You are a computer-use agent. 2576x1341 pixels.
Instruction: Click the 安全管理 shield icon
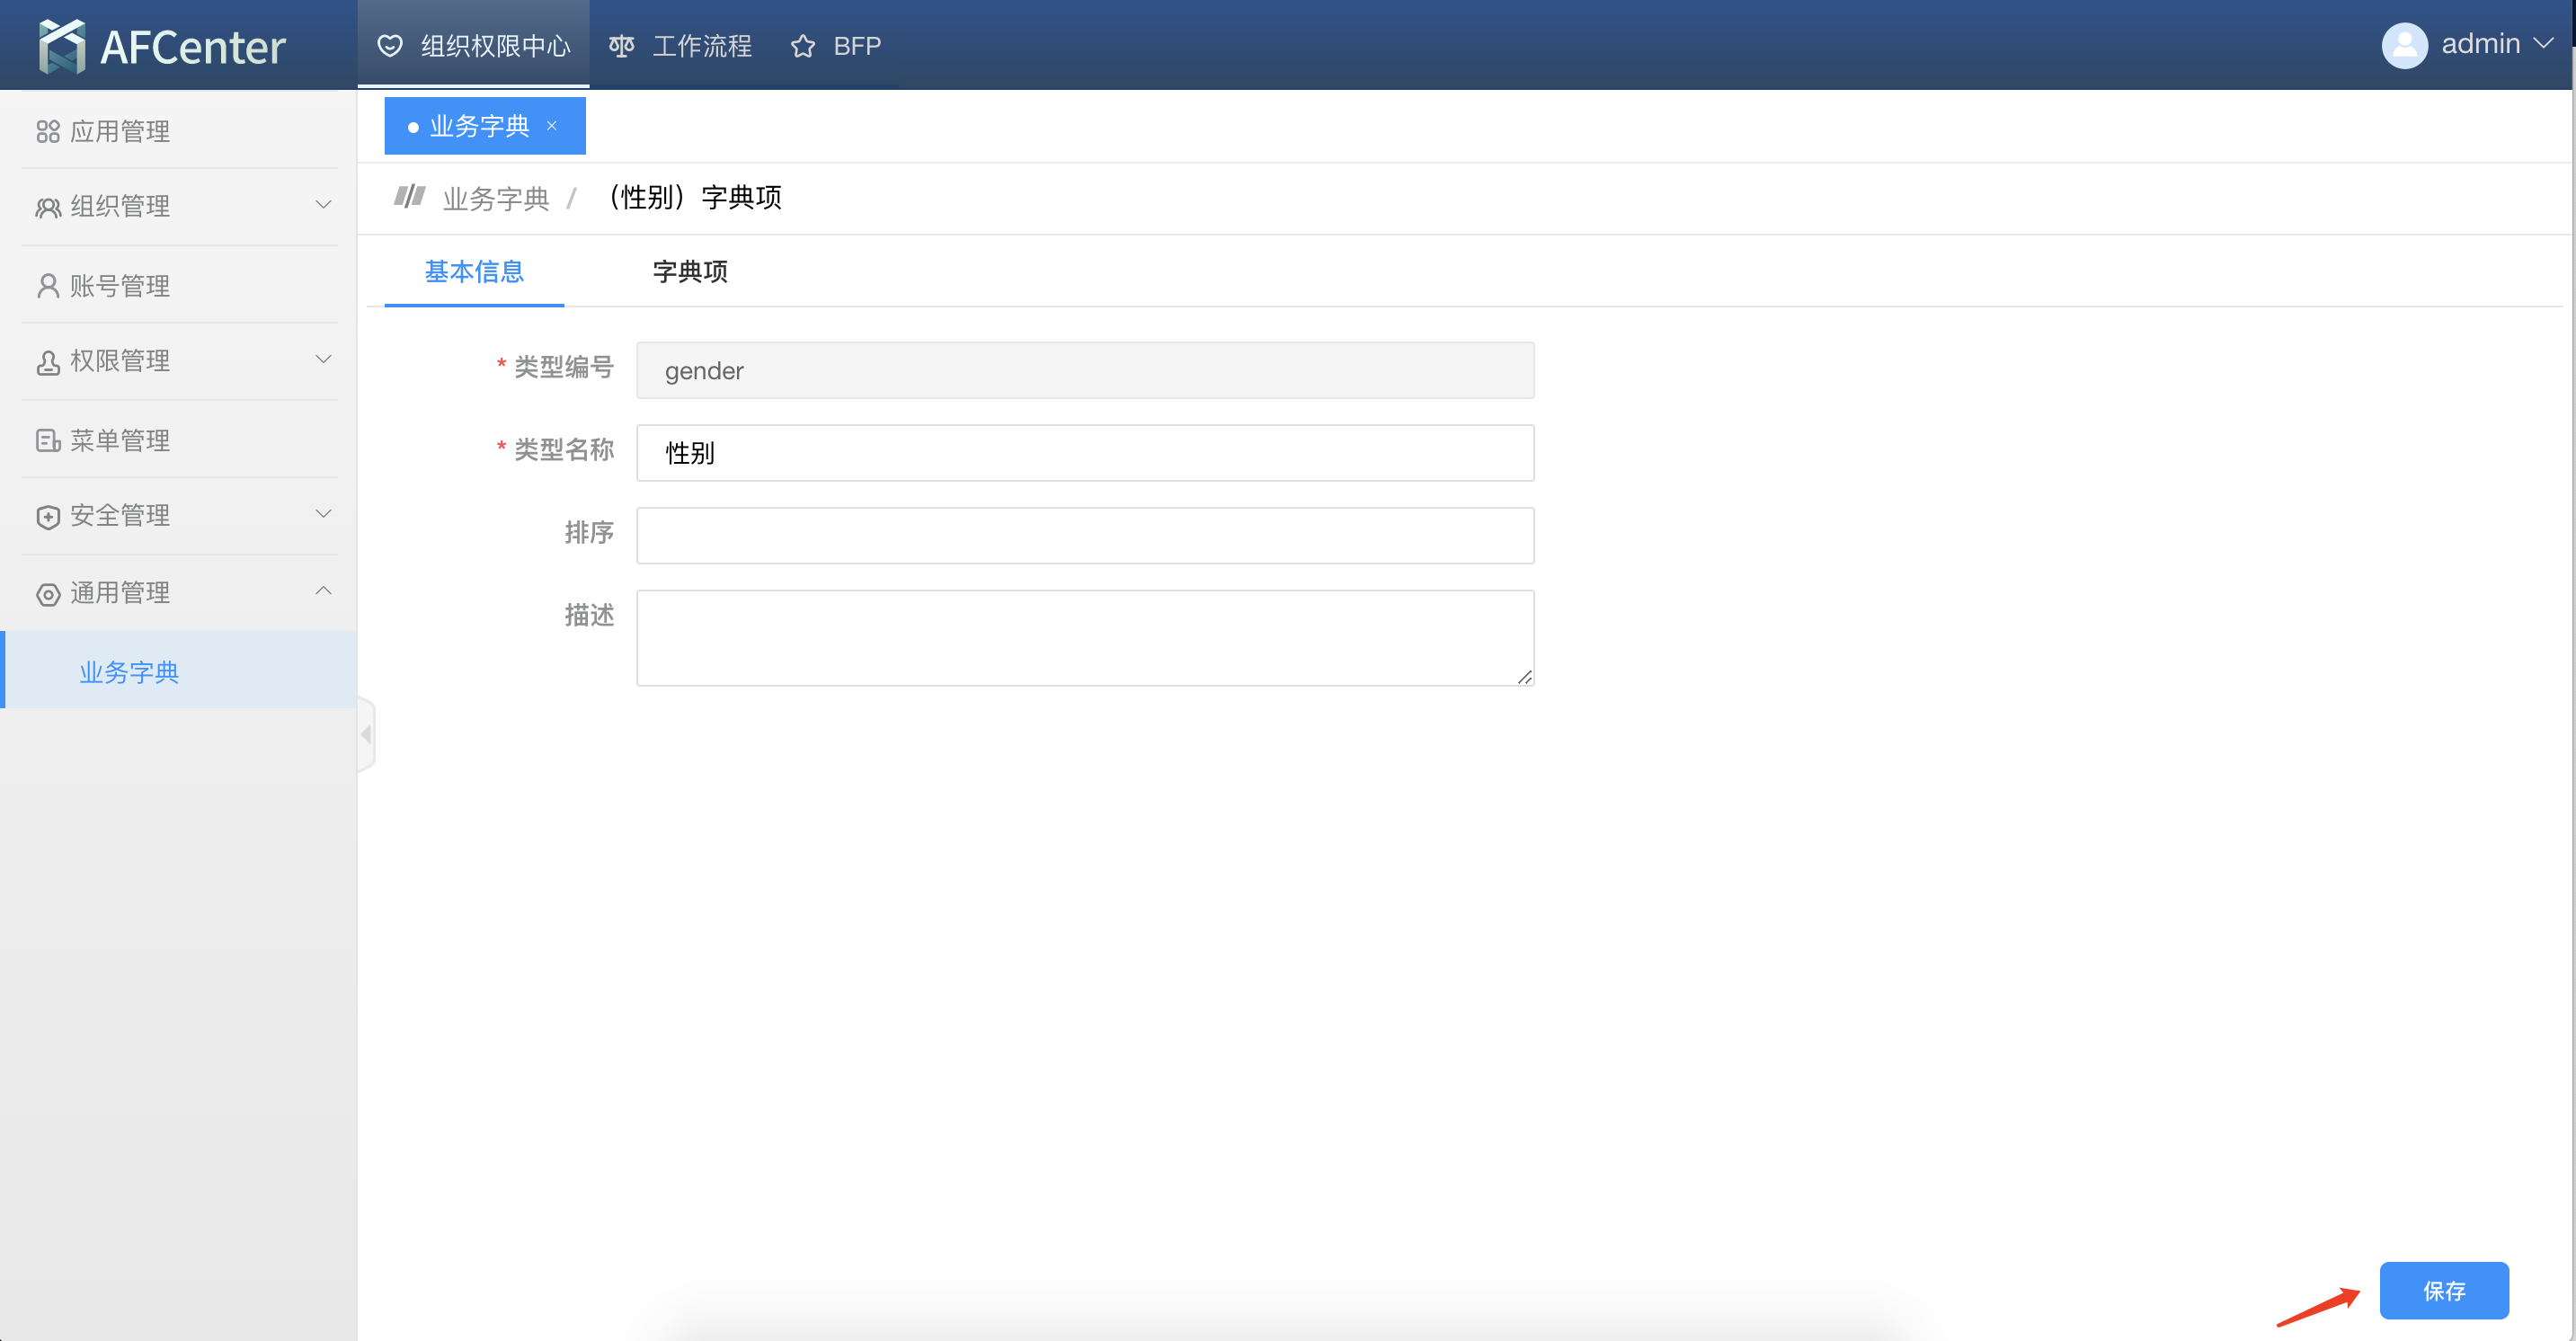point(48,516)
